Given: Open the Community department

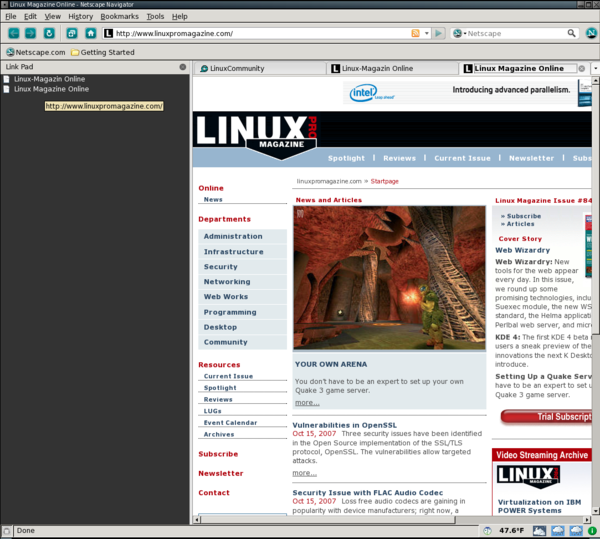Looking at the screenshot, I should point(243,342).
